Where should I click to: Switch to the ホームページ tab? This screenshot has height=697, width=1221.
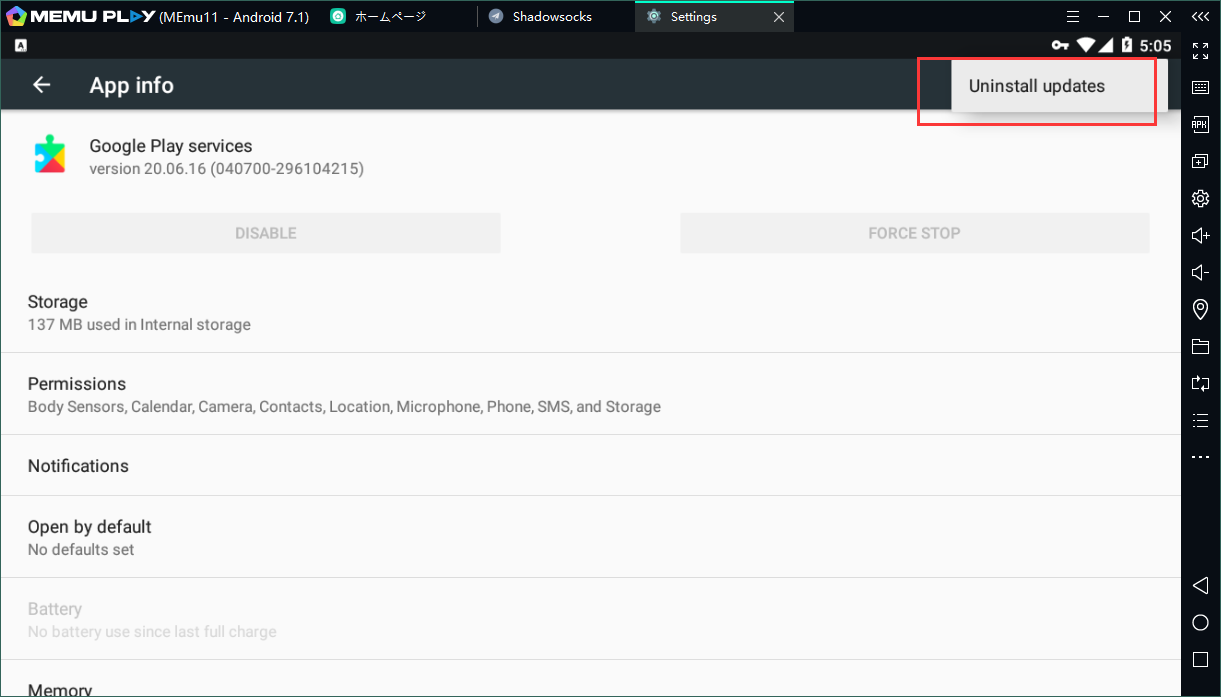390,17
